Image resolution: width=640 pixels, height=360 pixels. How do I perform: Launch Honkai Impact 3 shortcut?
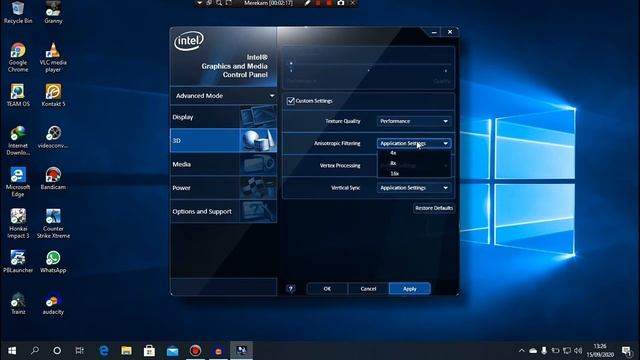click(x=18, y=224)
